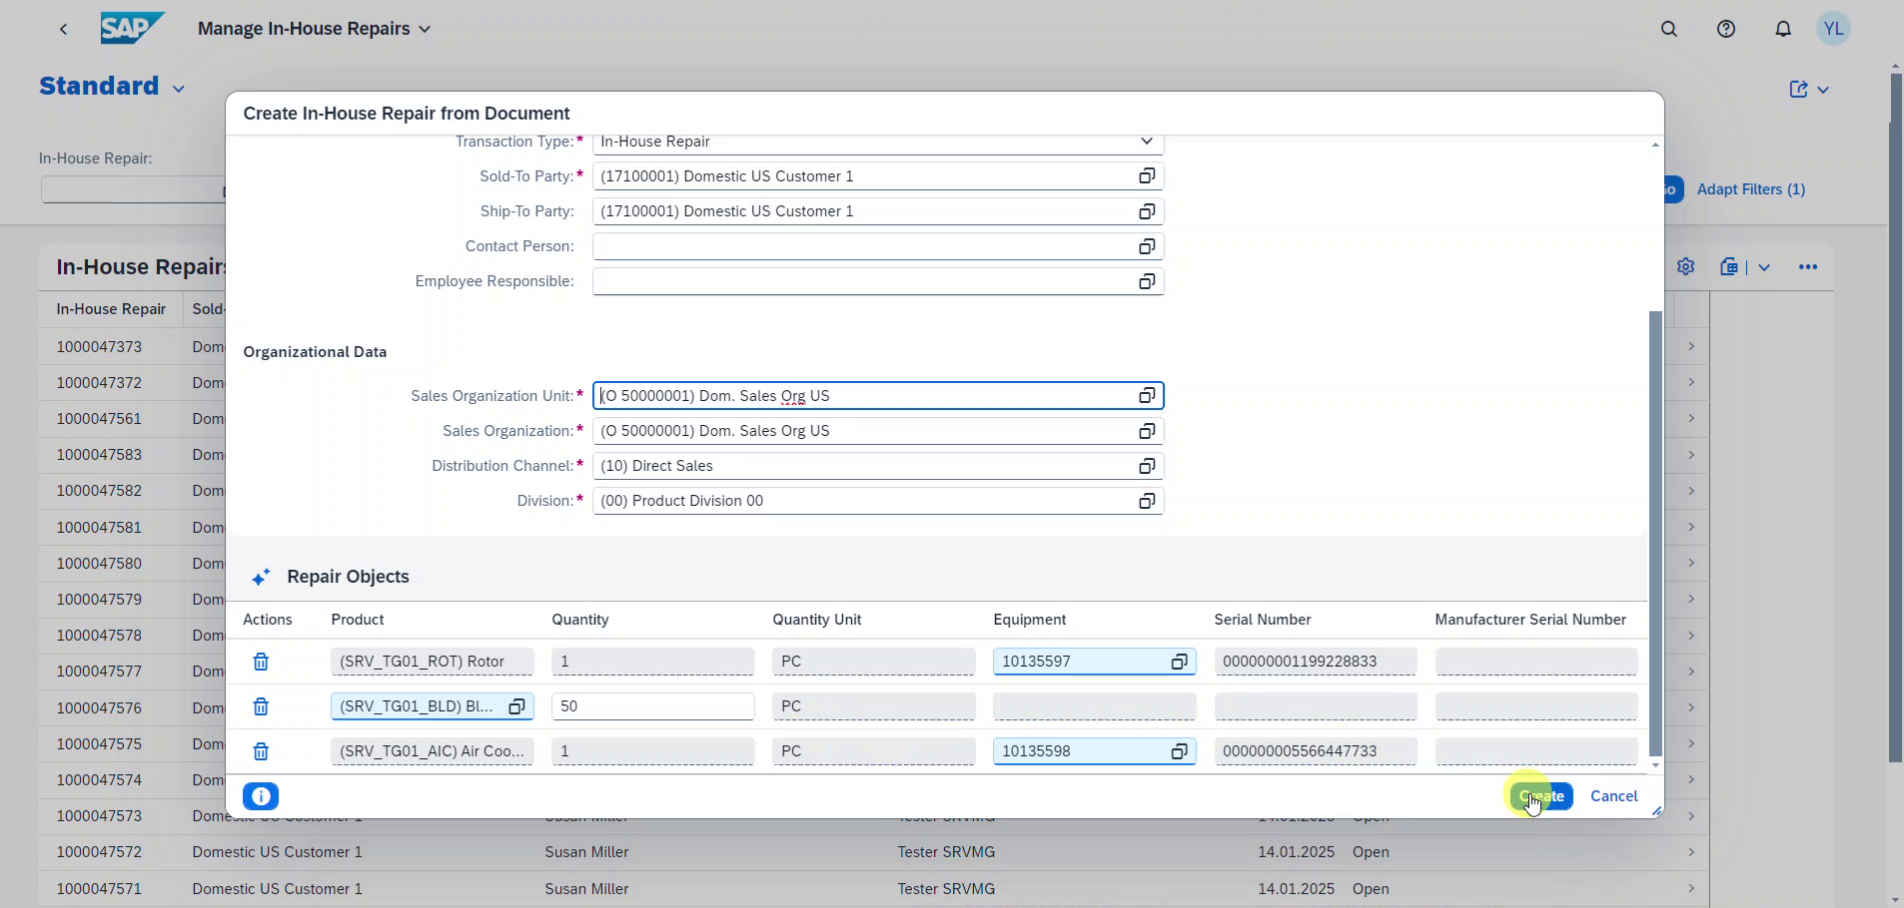Open table settings gear icon
1904x908 pixels.
point(1686,267)
